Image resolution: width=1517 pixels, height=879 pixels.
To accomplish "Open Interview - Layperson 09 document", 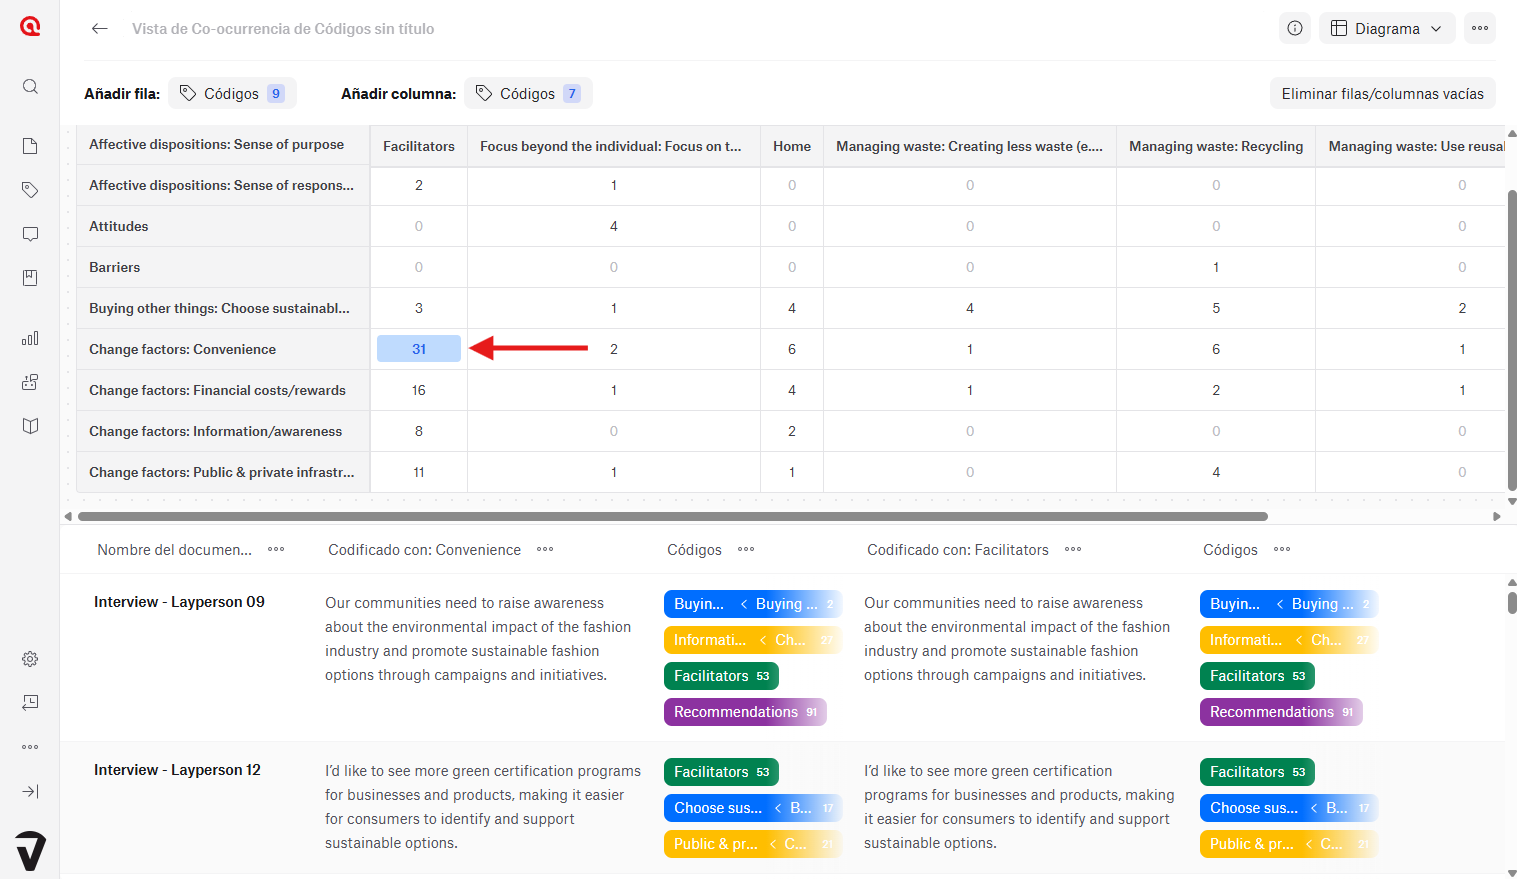I will coord(179,602).
